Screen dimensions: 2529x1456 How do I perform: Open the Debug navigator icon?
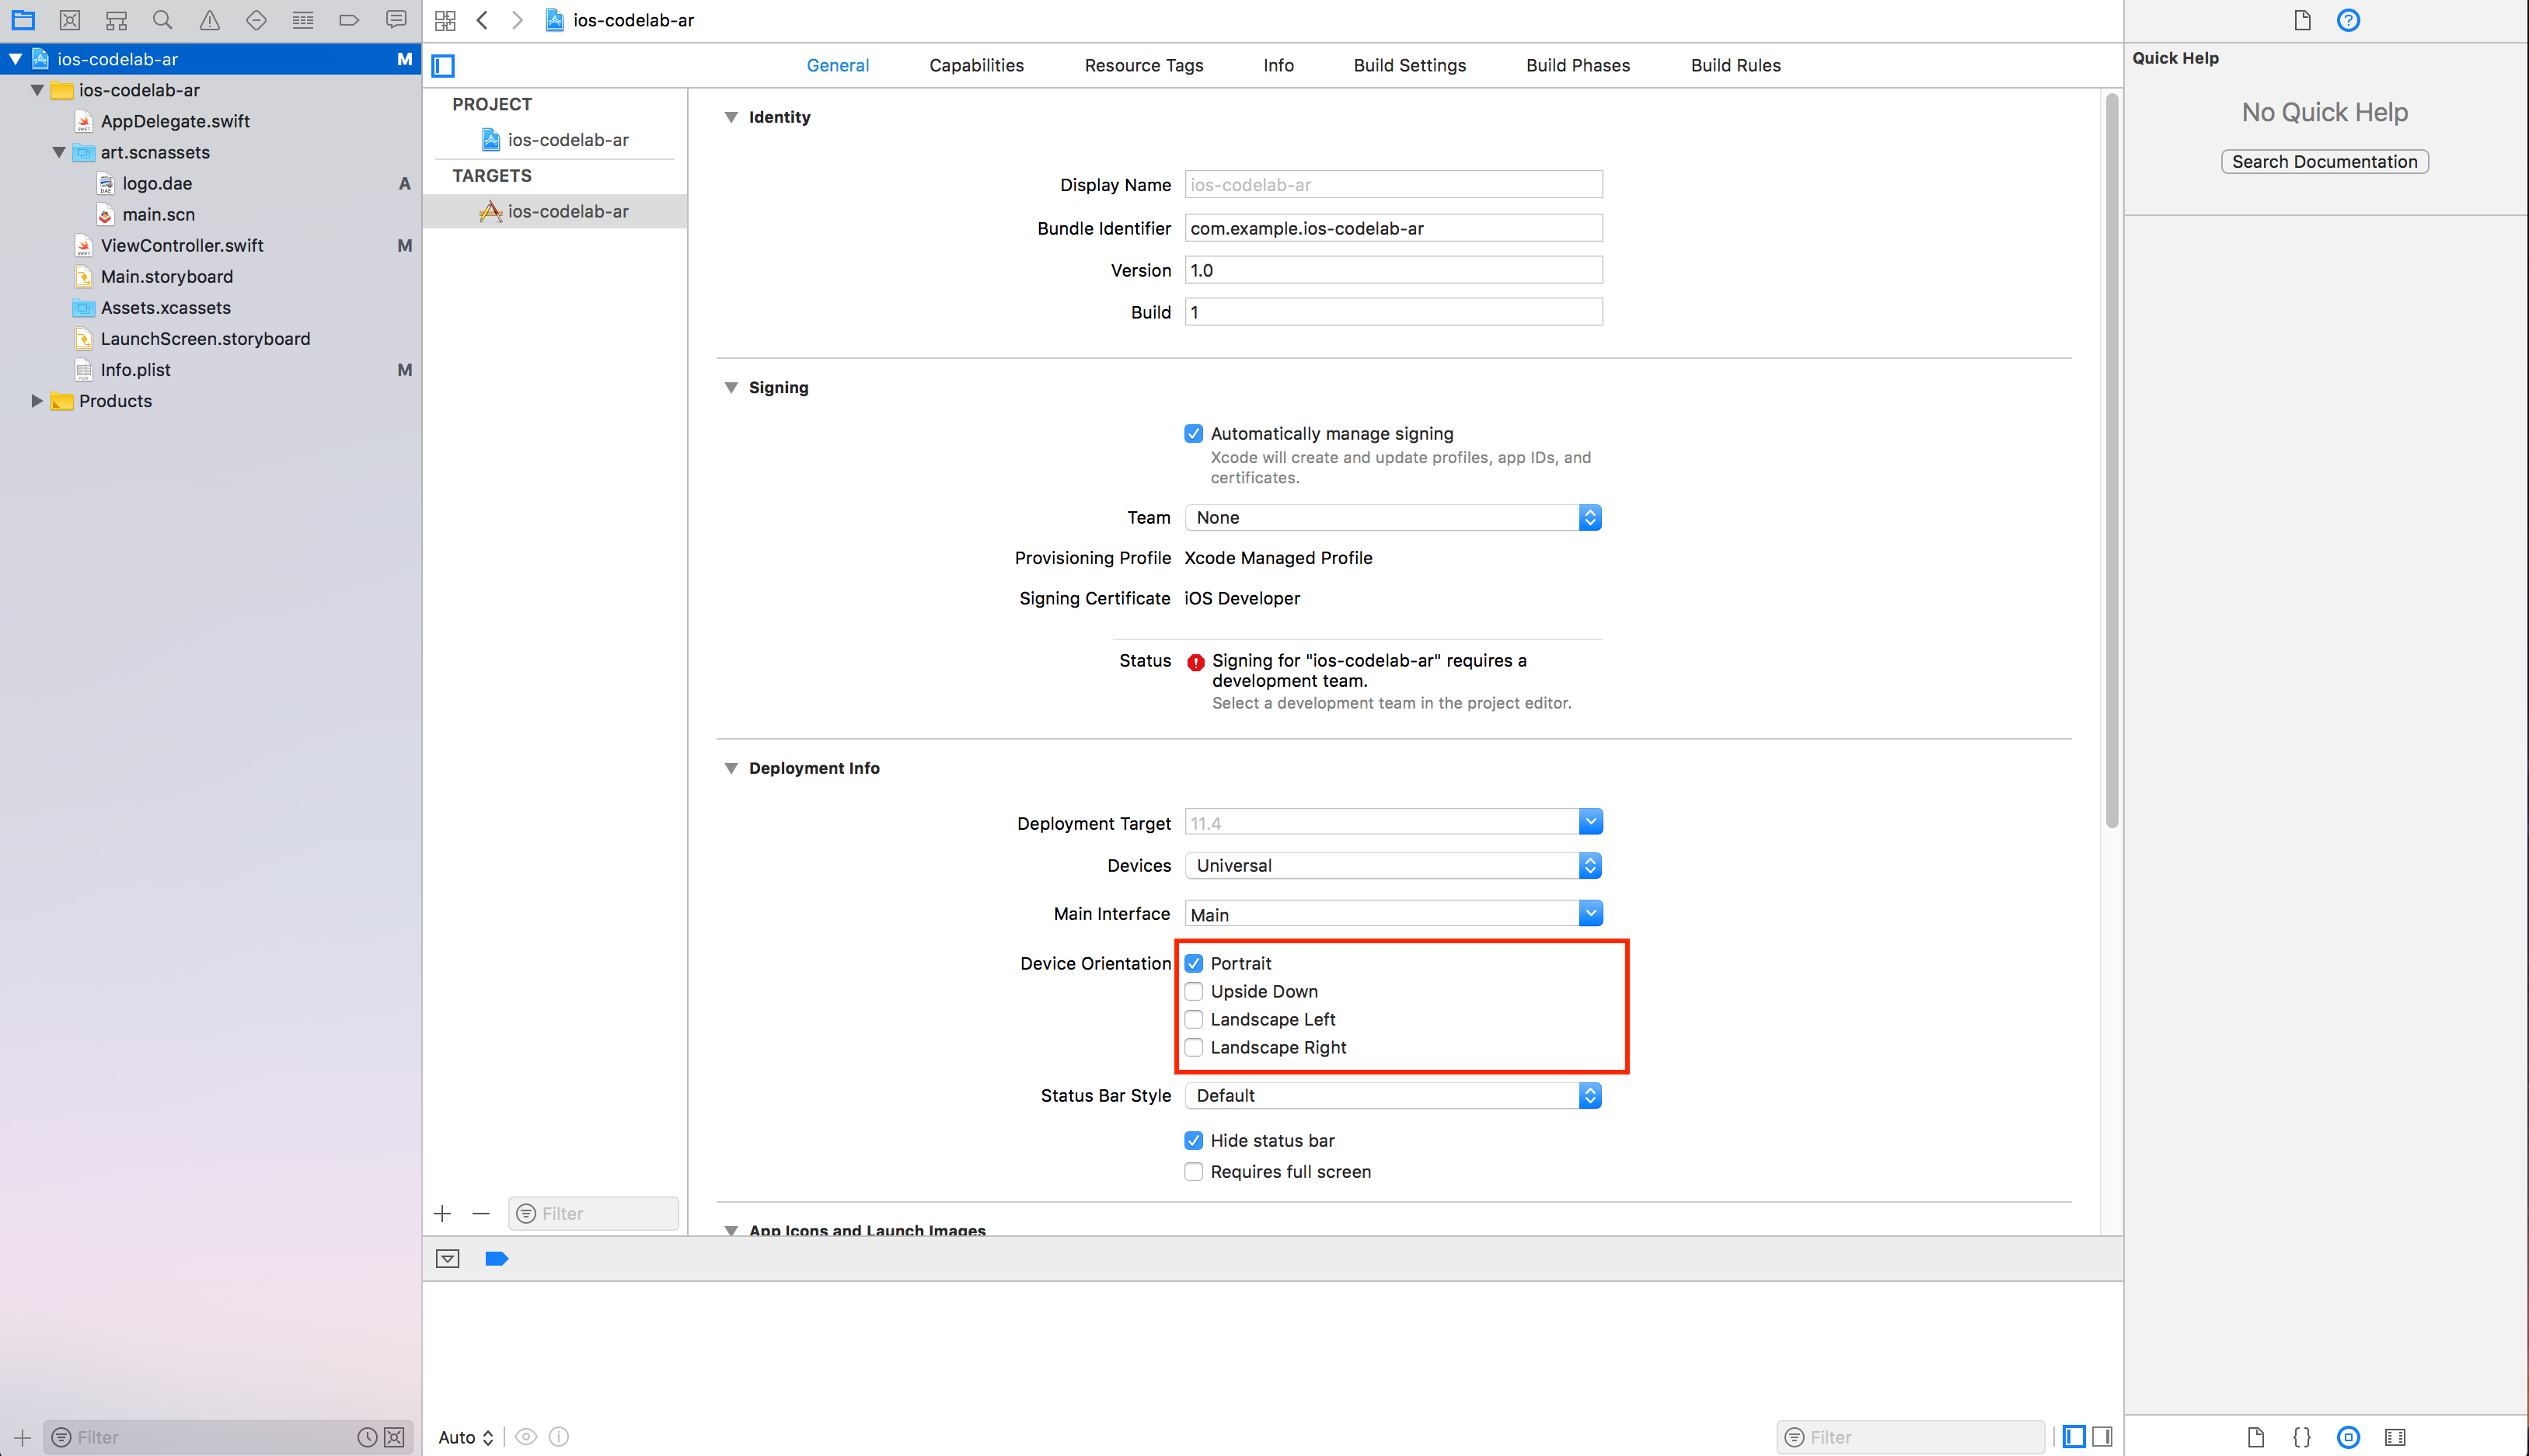(303, 20)
